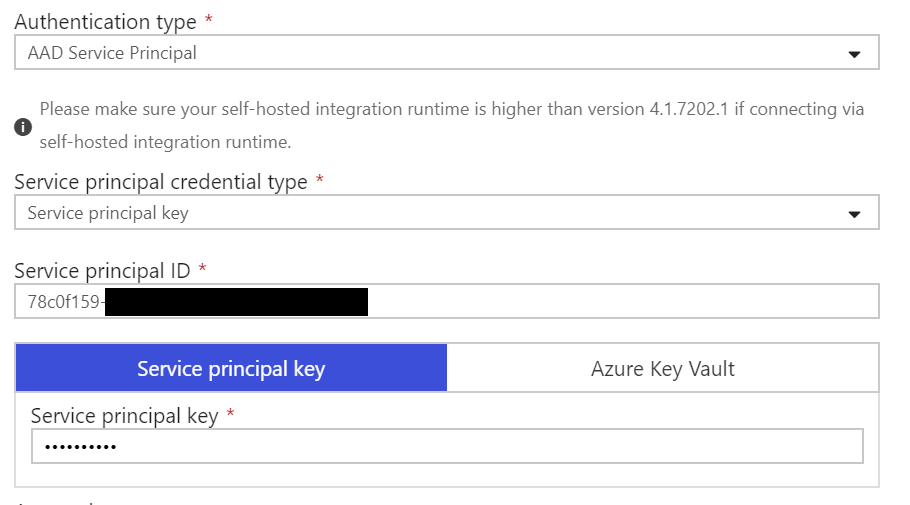This screenshot has width=910, height=505.
Task: Open the Authentication type dropdown arrow
Action: (x=854, y=54)
